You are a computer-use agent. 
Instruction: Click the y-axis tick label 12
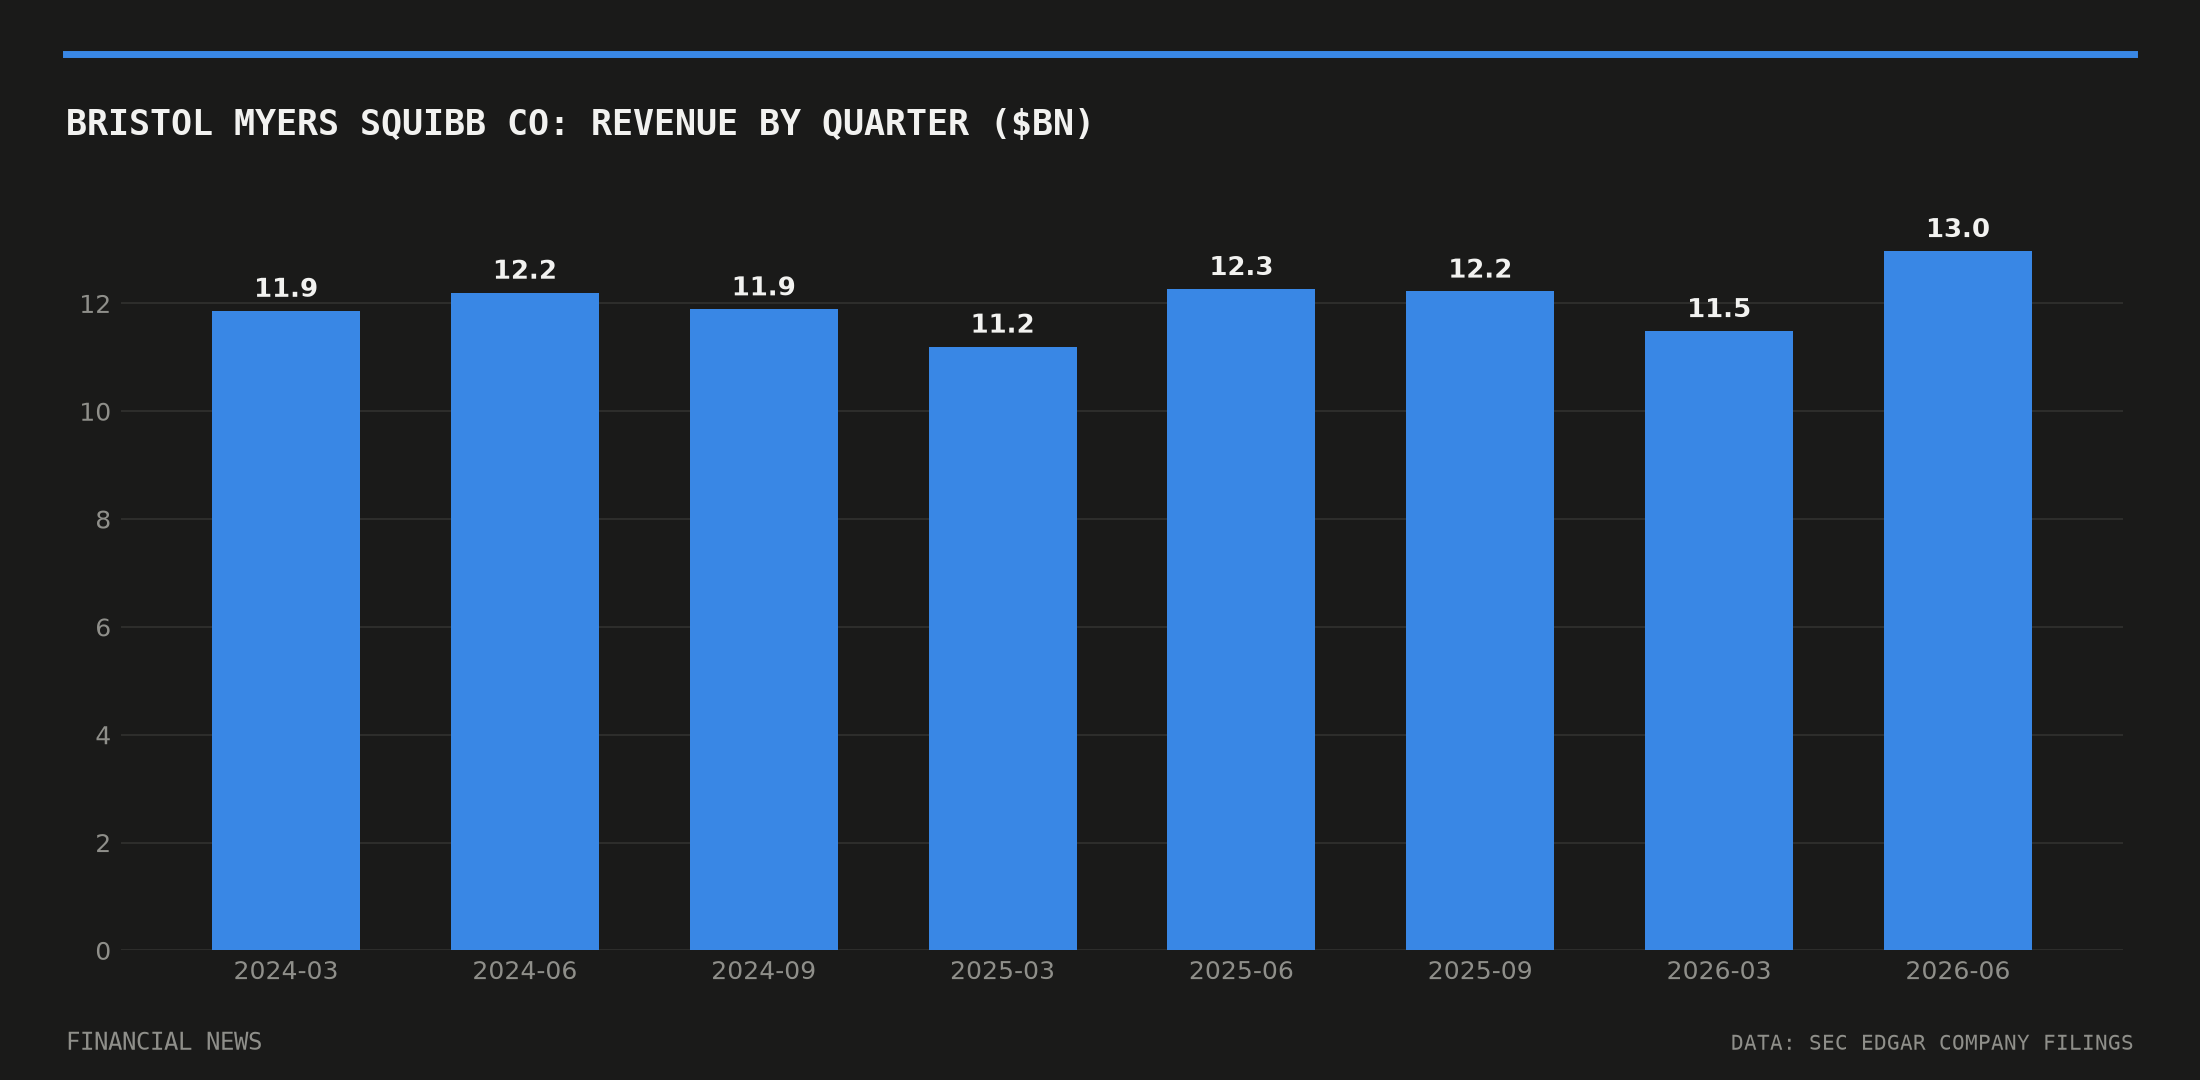tap(95, 304)
